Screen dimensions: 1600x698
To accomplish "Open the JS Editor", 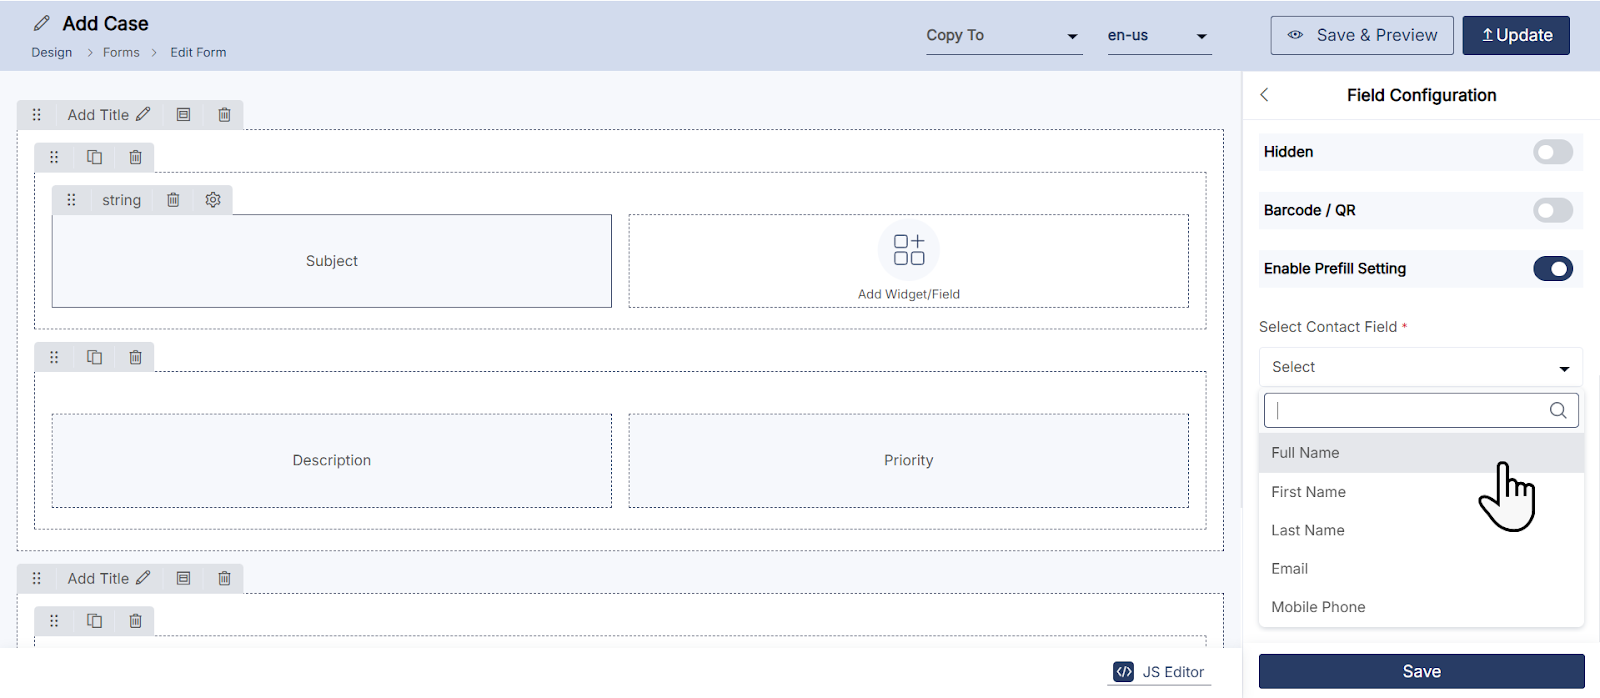I will [1160, 672].
